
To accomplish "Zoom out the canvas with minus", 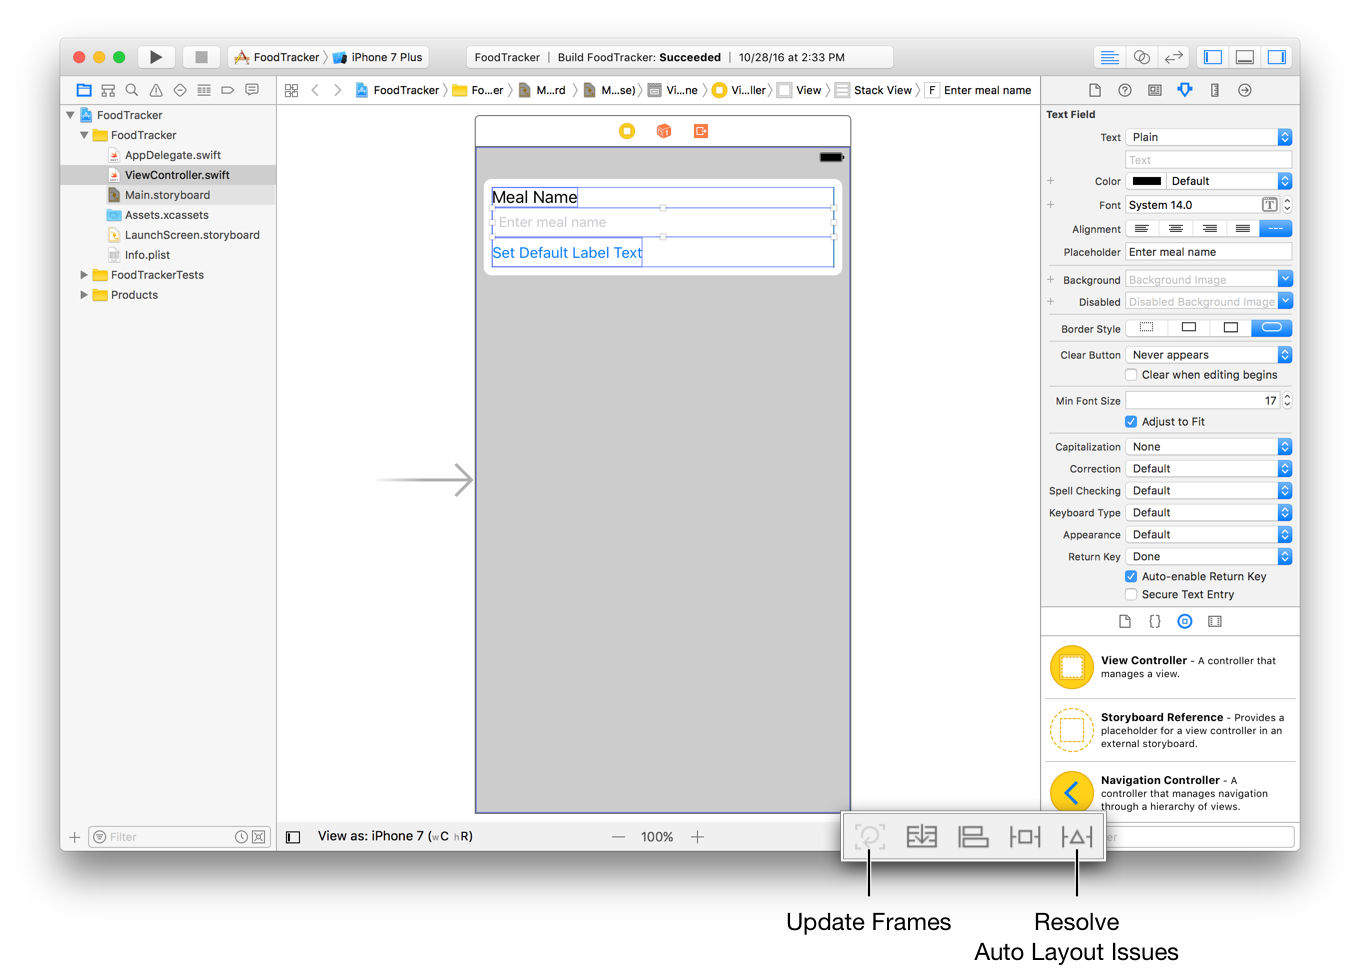I will click(x=618, y=837).
